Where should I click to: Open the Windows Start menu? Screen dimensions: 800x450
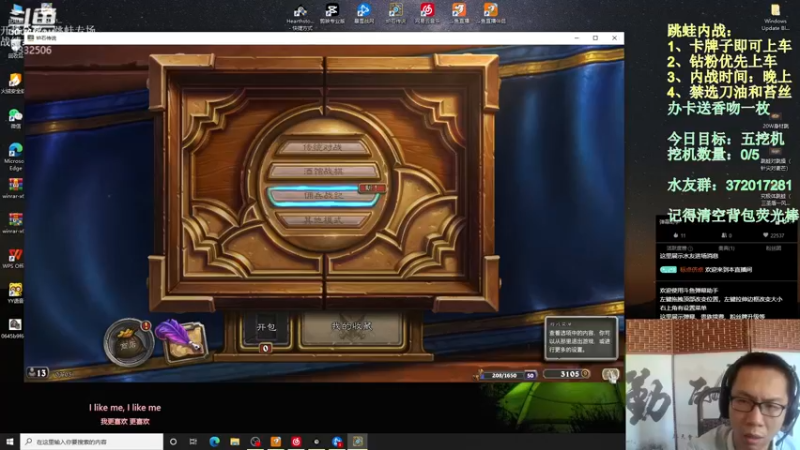click(10, 441)
